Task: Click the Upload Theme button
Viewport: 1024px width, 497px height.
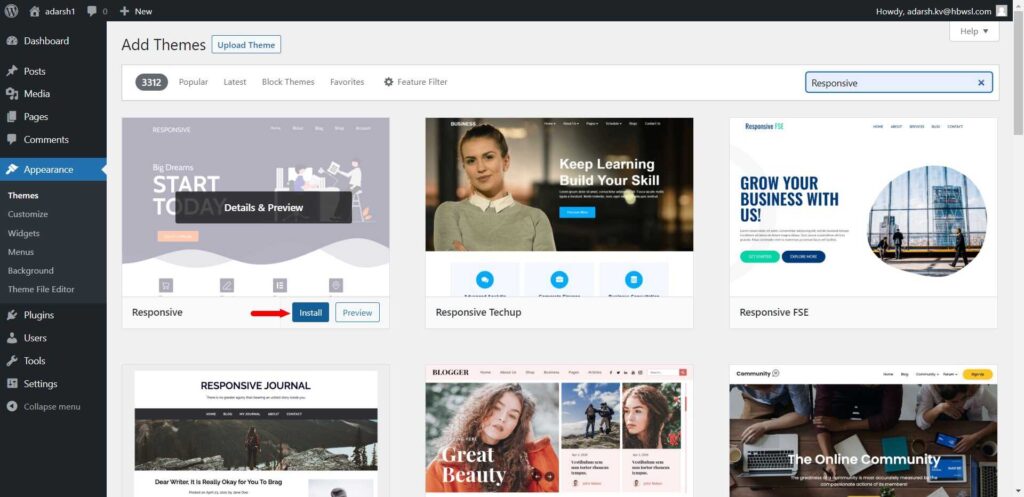Action: tap(246, 45)
